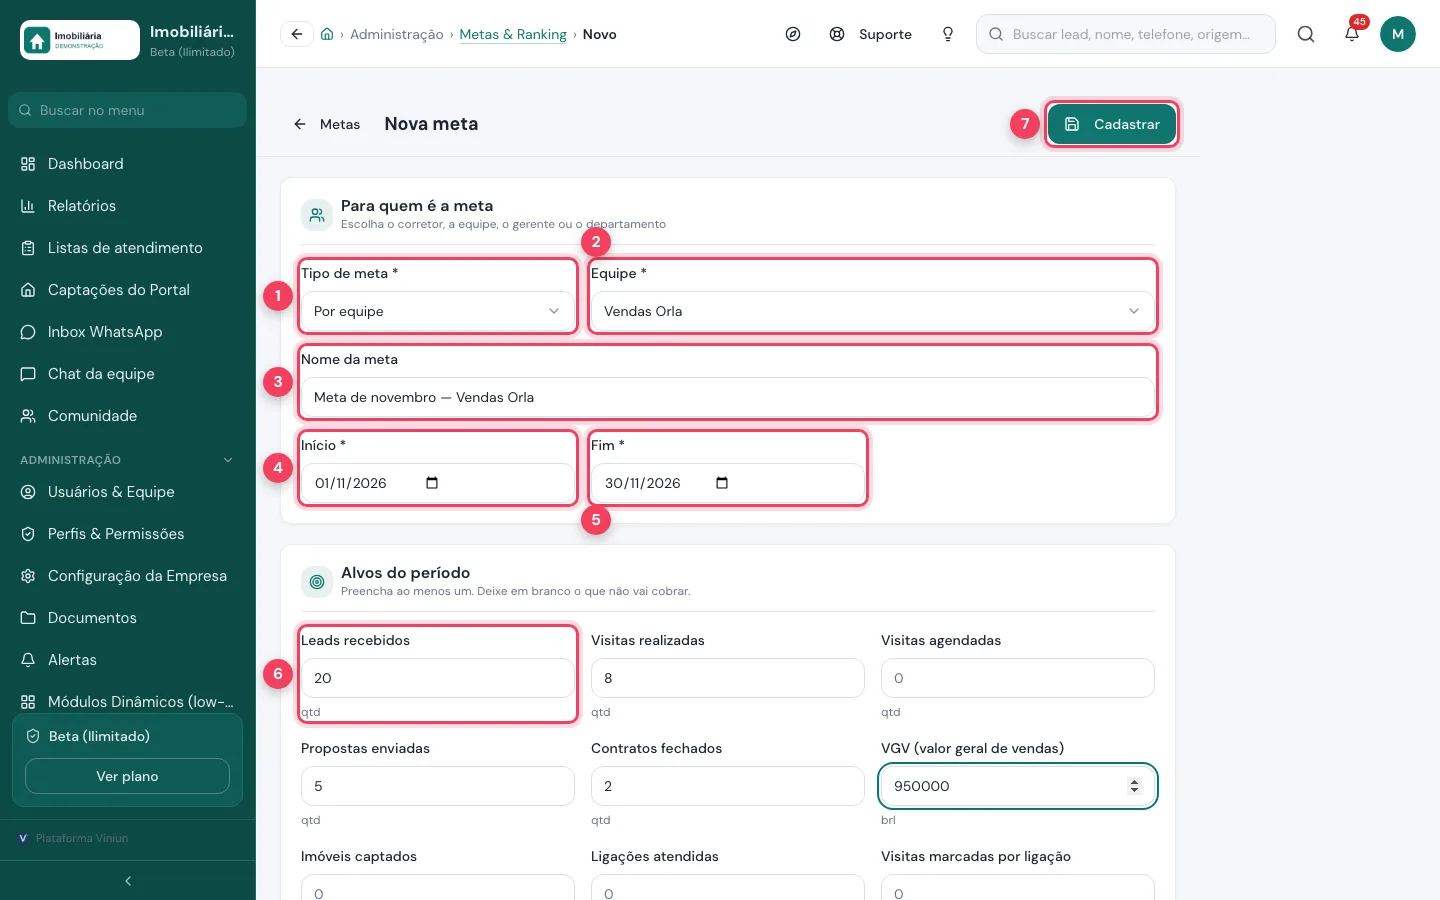Click the Suporte link text
The image size is (1440, 900).
[885, 34]
